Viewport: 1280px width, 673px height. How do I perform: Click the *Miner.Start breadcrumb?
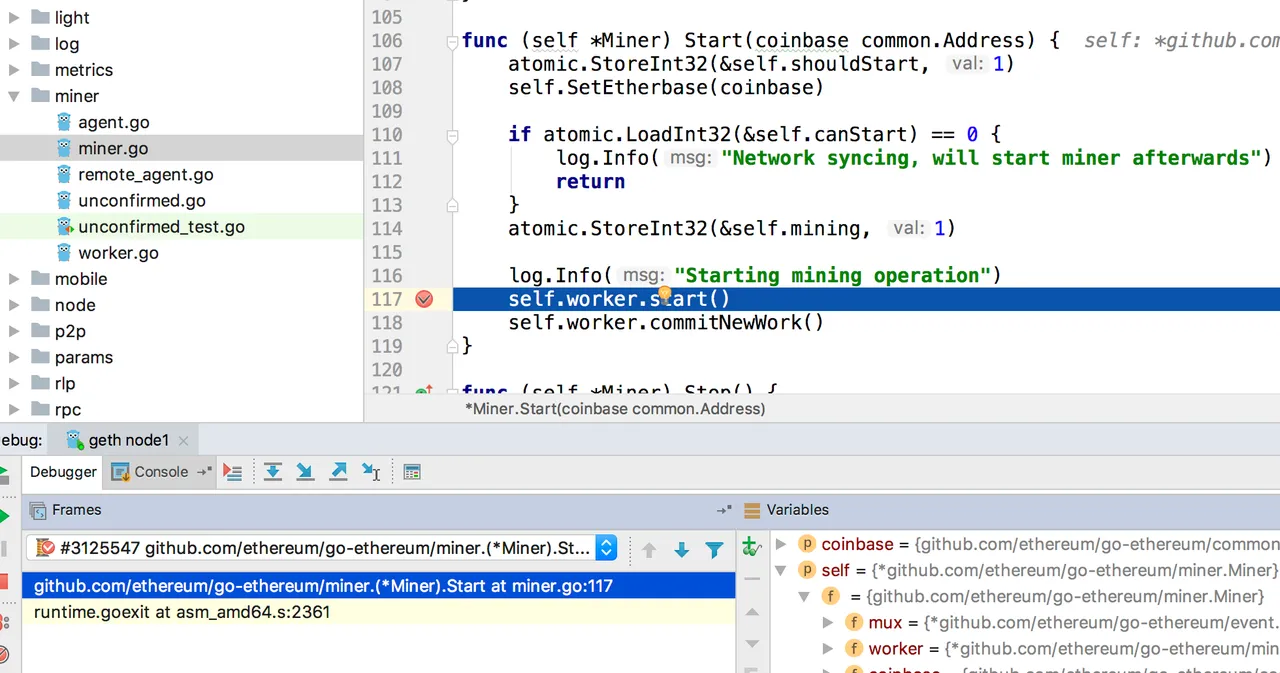[615, 408]
